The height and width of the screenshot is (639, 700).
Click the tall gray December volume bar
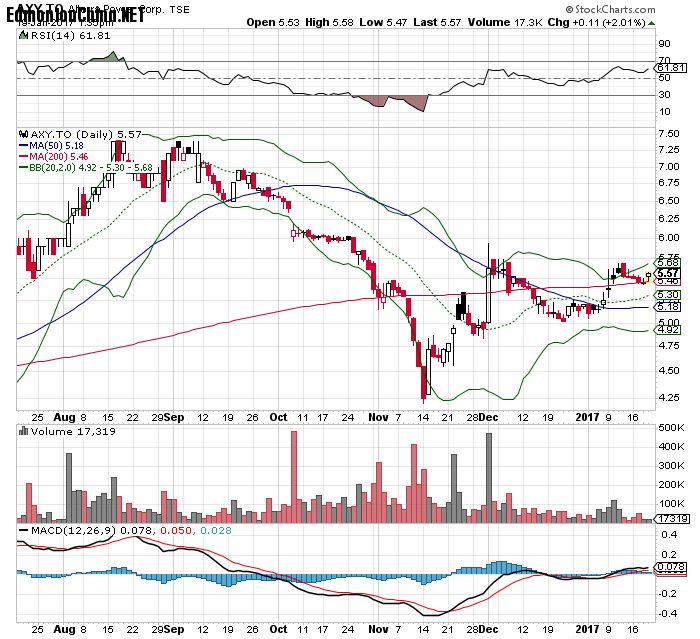pos(489,478)
